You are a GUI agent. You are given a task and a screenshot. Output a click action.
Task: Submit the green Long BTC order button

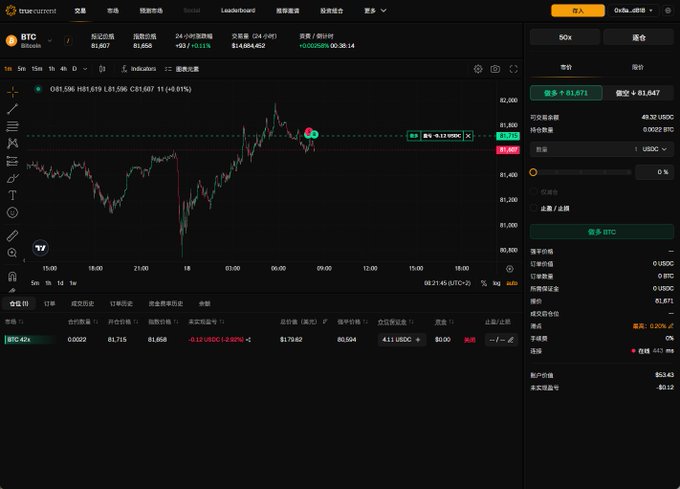602,232
